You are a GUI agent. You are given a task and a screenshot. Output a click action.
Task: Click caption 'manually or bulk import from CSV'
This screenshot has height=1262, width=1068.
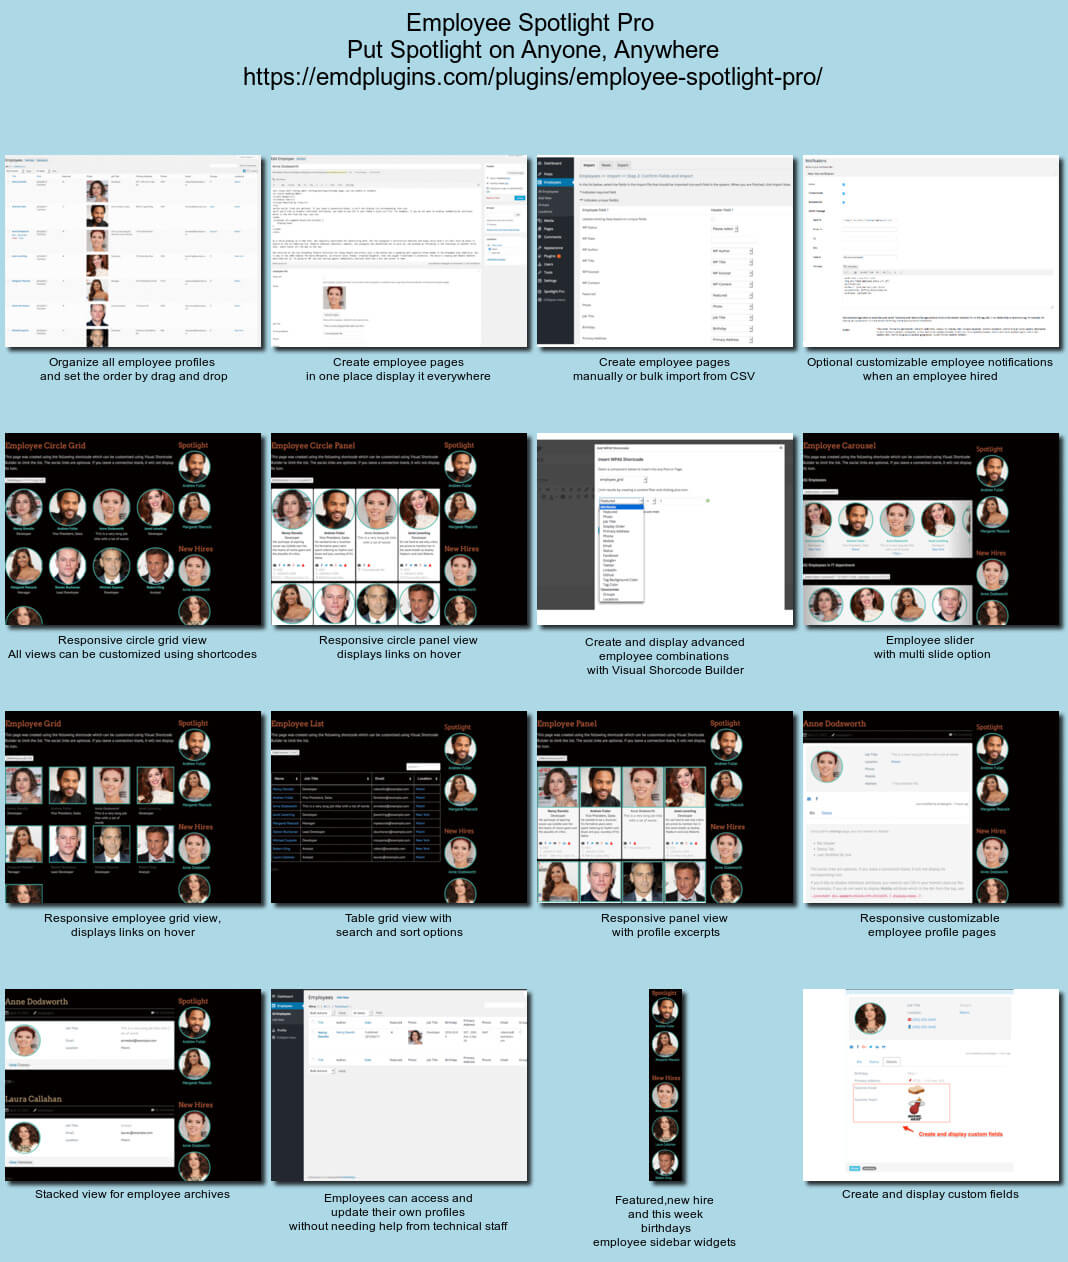click(x=664, y=376)
